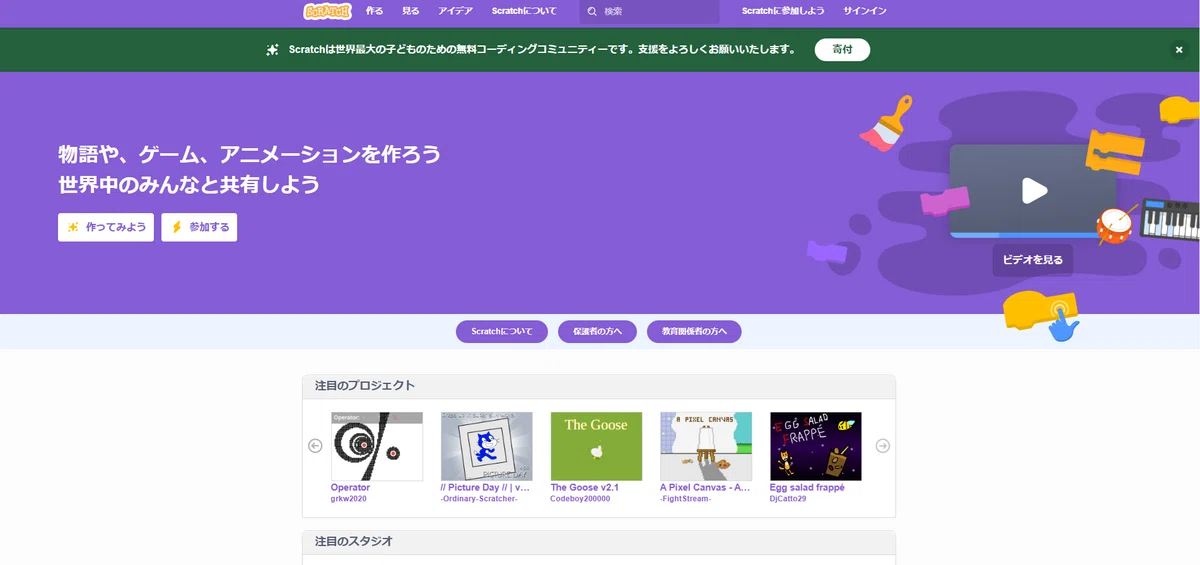Show previous featured projects with left arrow
Viewport: 1200px width, 565px height.
click(x=315, y=446)
